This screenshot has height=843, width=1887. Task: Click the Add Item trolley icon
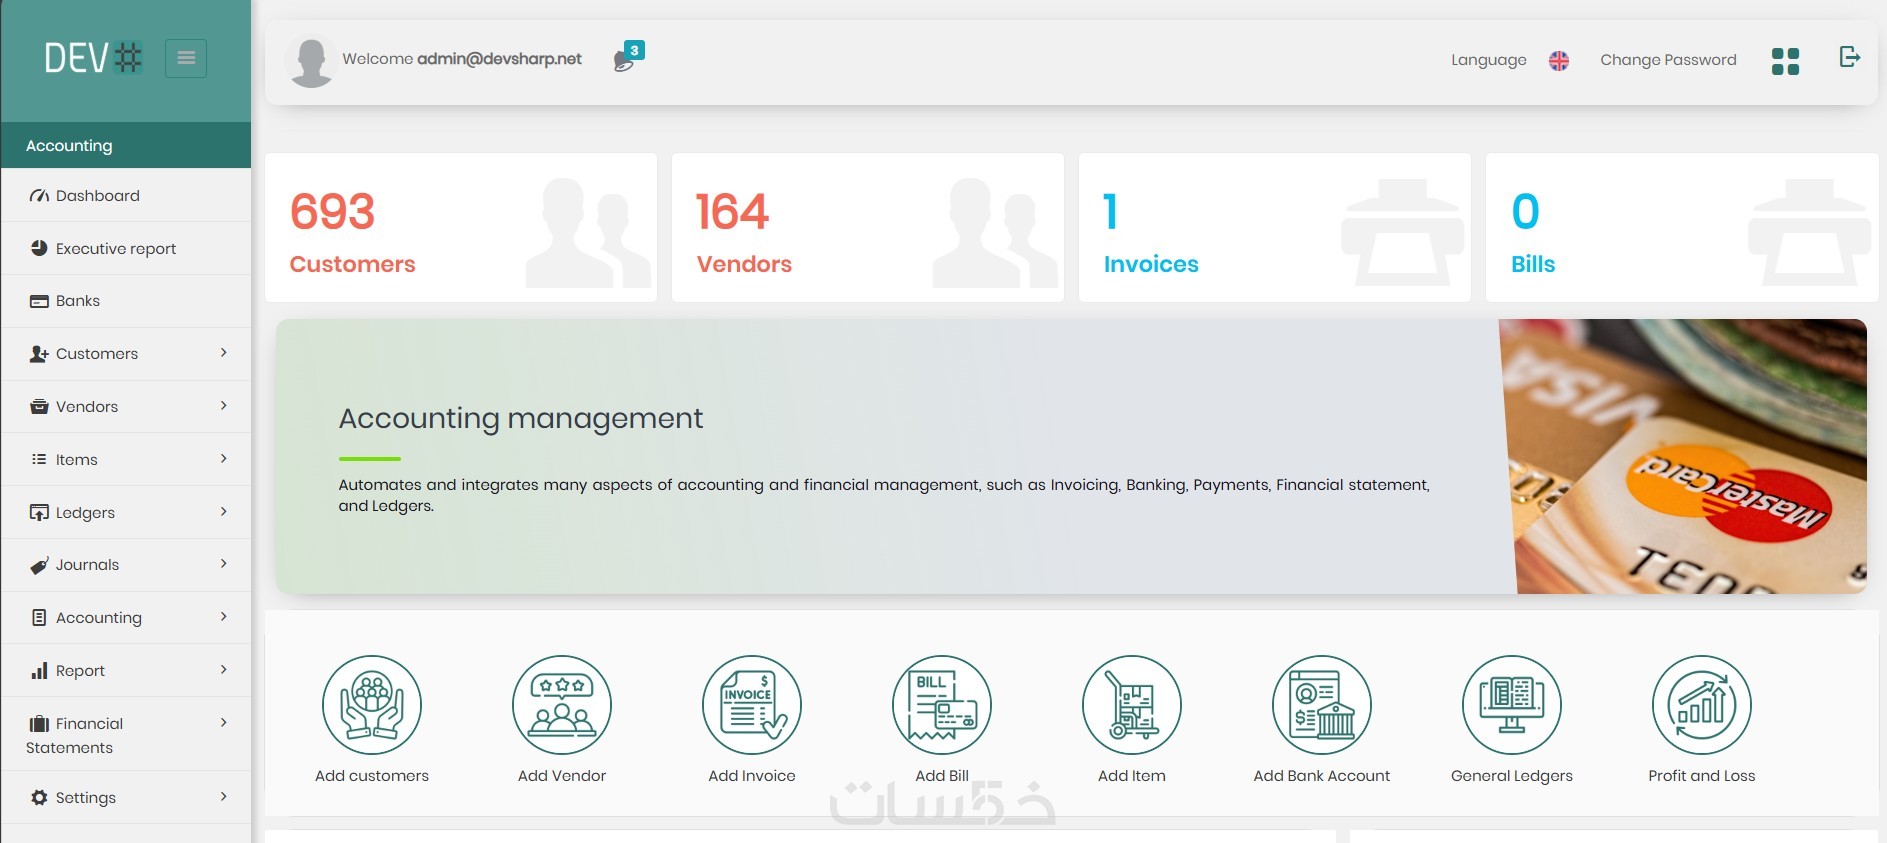[x=1132, y=705]
